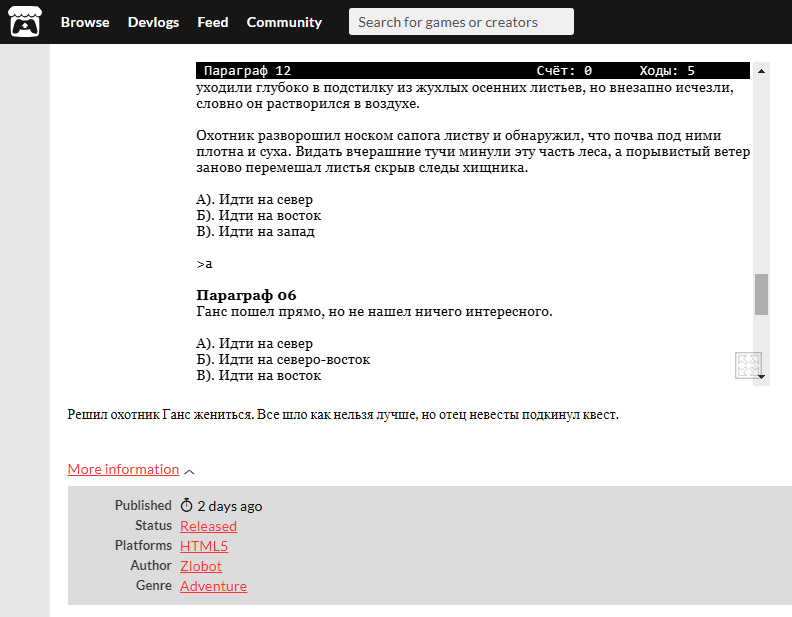Open the Released status link
This screenshot has height=617, width=792.
pos(208,526)
